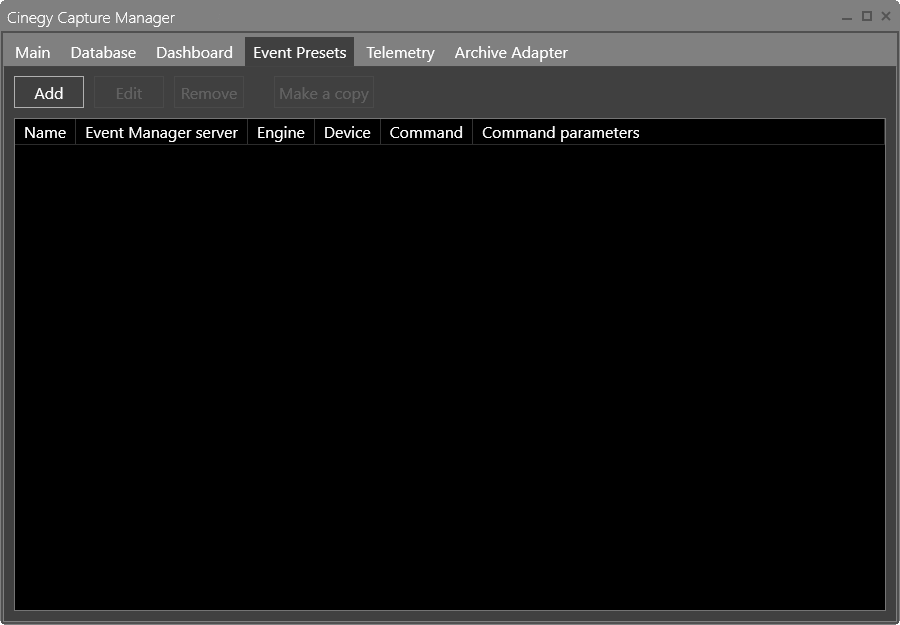Viewport: 900px width, 625px height.
Task: Click the Device column header
Action: point(346,131)
